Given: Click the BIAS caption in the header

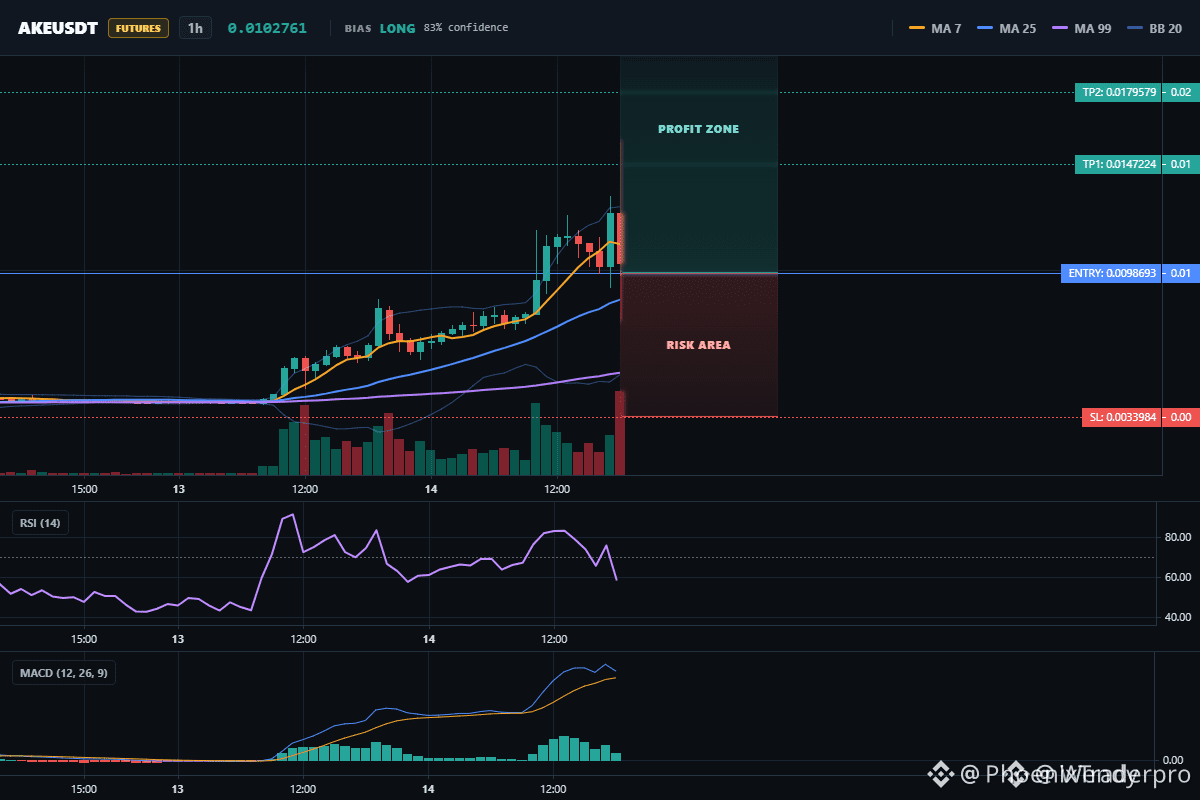Looking at the screenshot, I should click(x=357, y=28).
